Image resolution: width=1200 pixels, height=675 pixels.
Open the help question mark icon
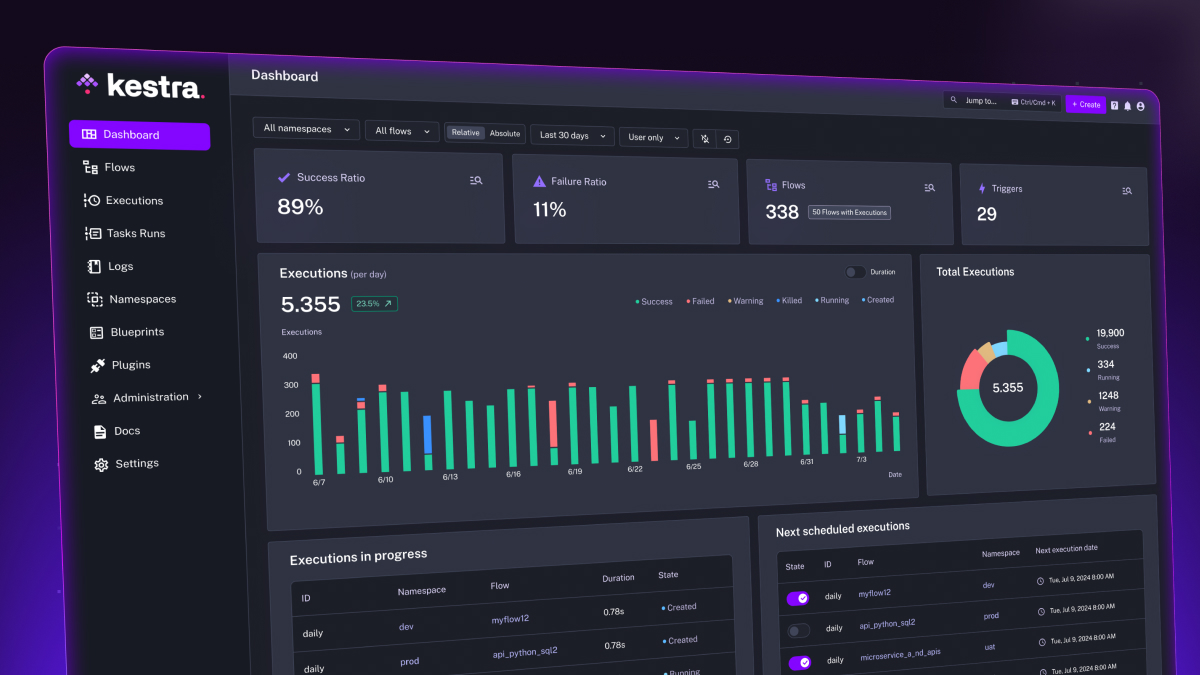point(1113,104)
